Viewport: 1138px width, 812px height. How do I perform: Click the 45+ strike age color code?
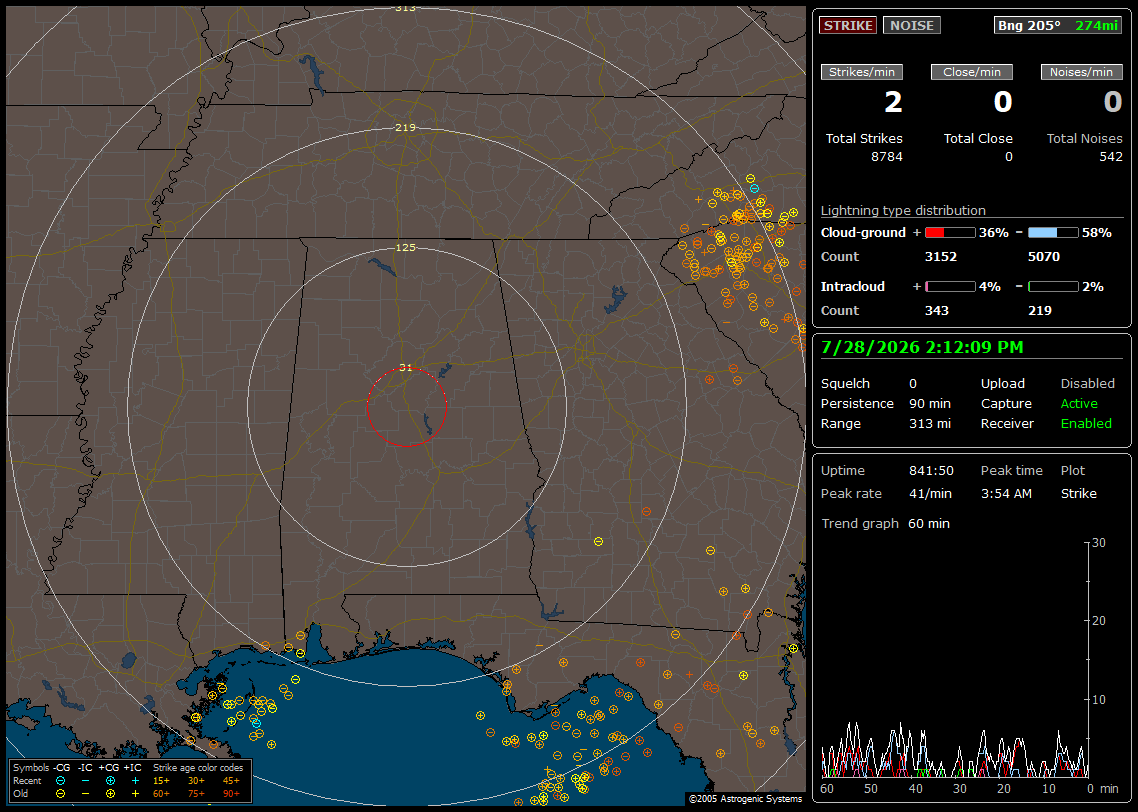point(231,781)
